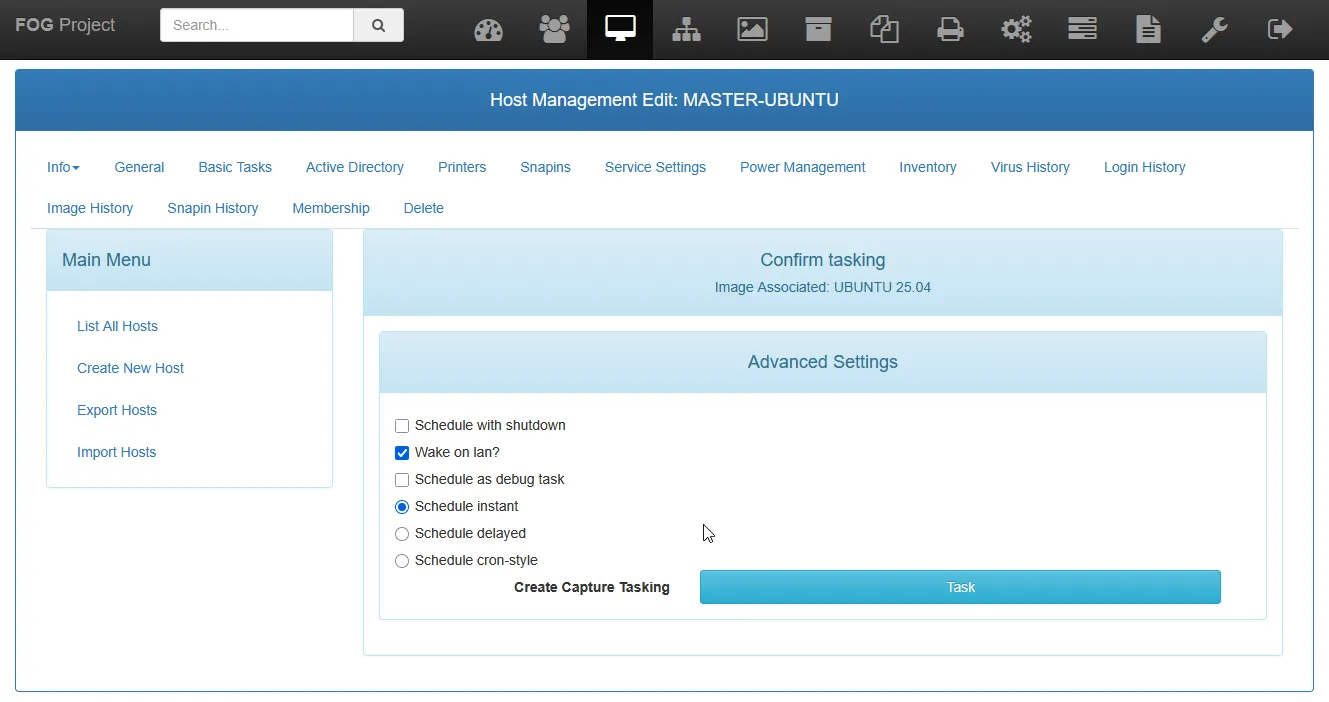
Task: Click into the Search input field
Action: (x=257, y=26)
